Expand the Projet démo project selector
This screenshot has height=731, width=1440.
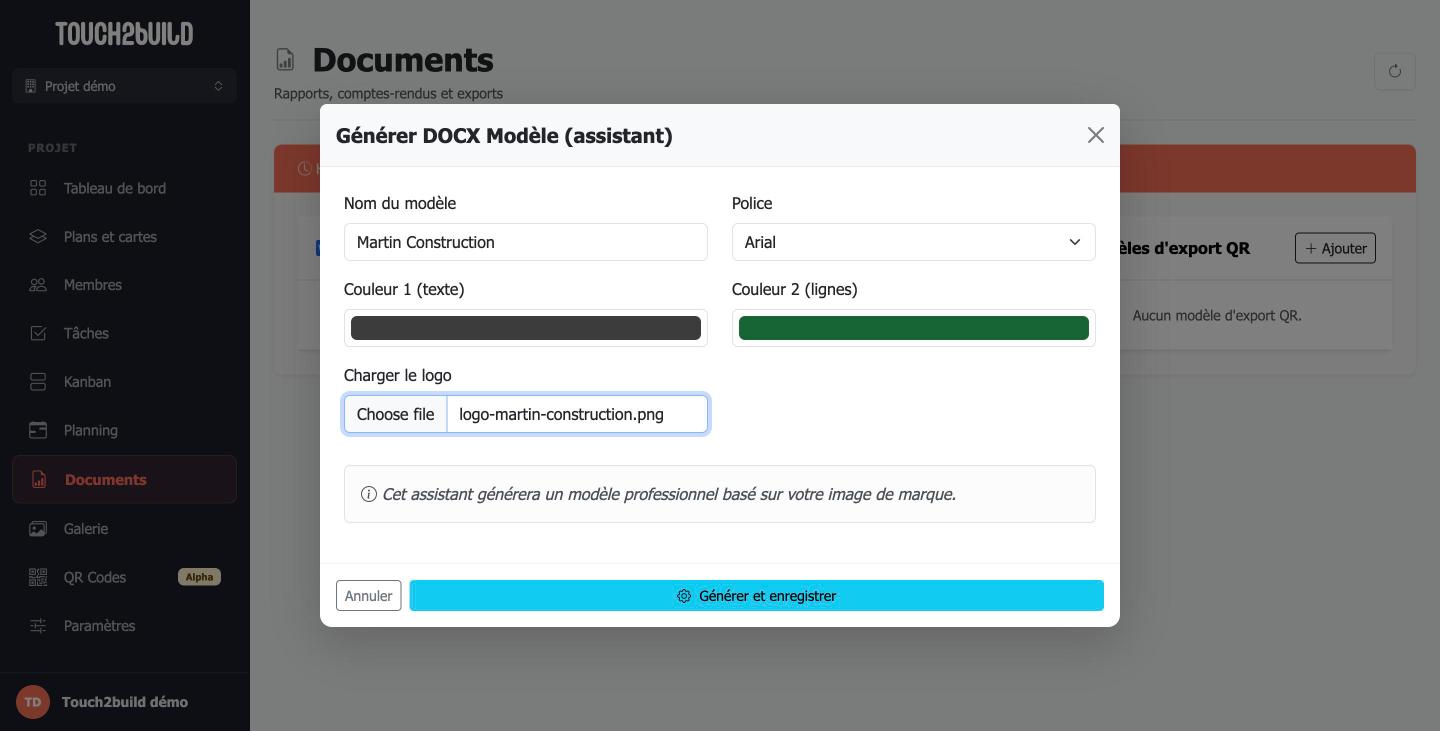tap(125, 86)
